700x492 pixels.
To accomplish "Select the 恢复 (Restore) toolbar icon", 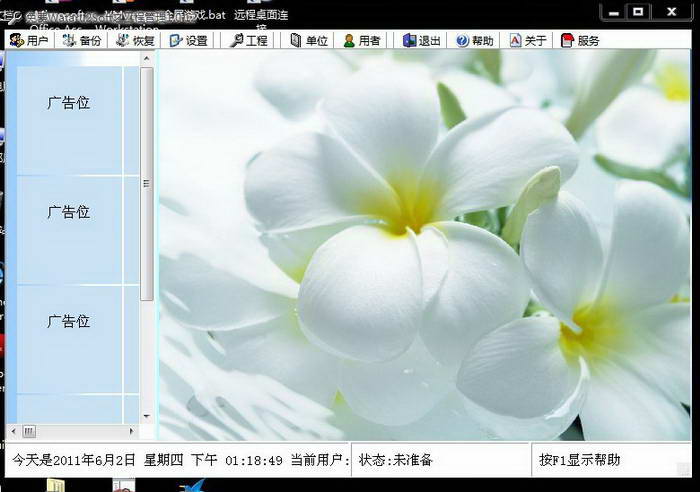I will tap(135, 41).
